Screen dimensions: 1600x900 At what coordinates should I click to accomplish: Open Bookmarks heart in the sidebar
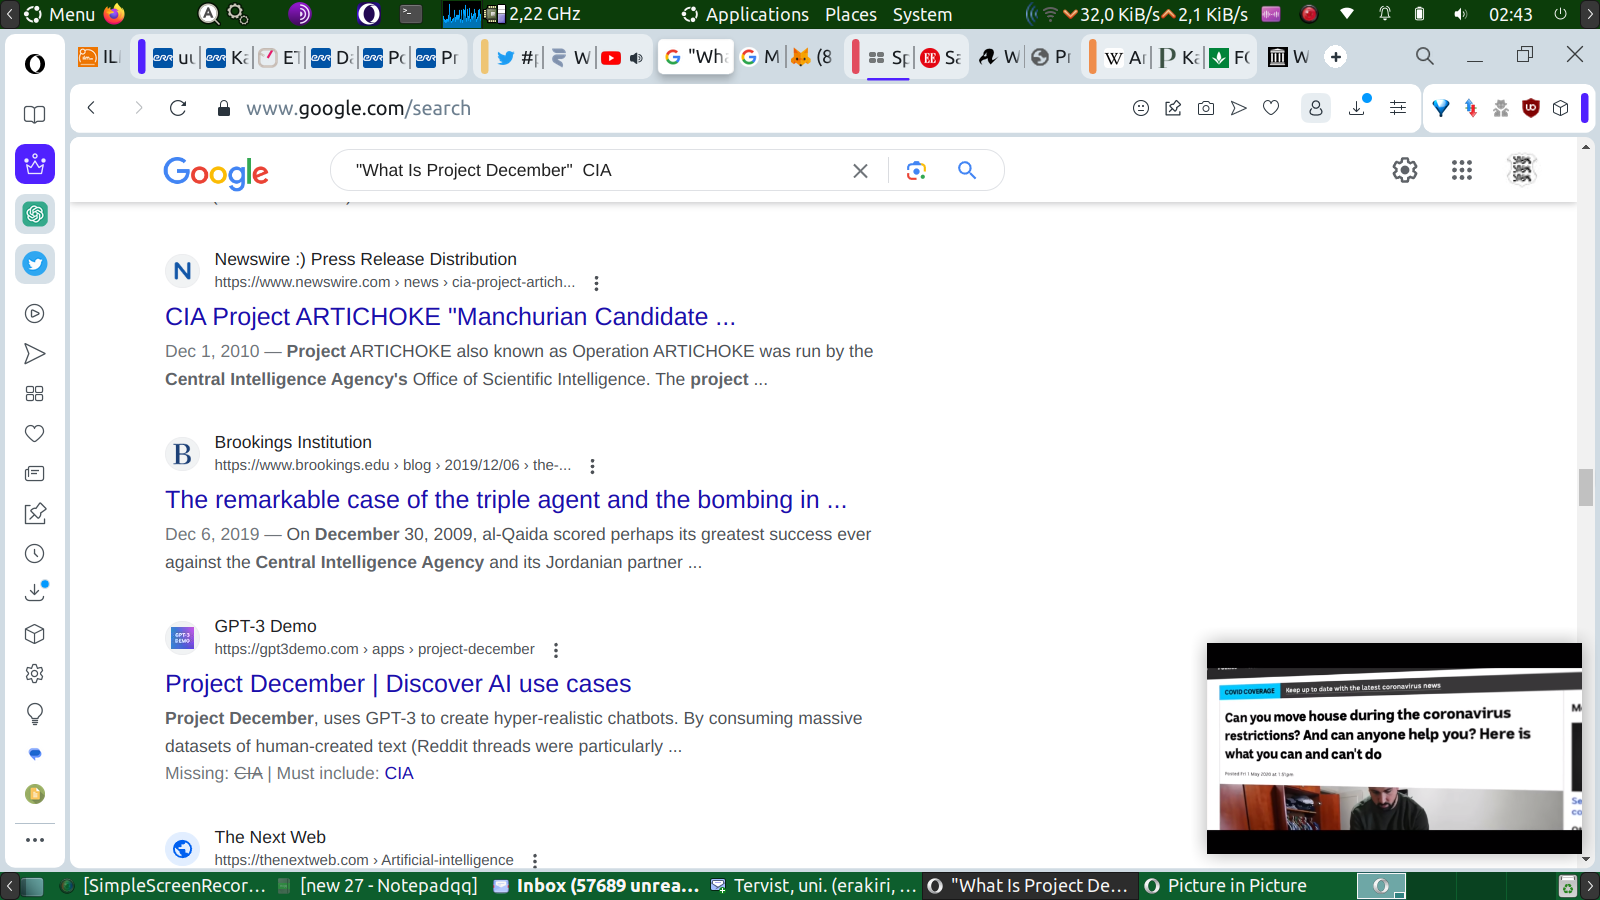pyautogui.click(x=35, y=434)
